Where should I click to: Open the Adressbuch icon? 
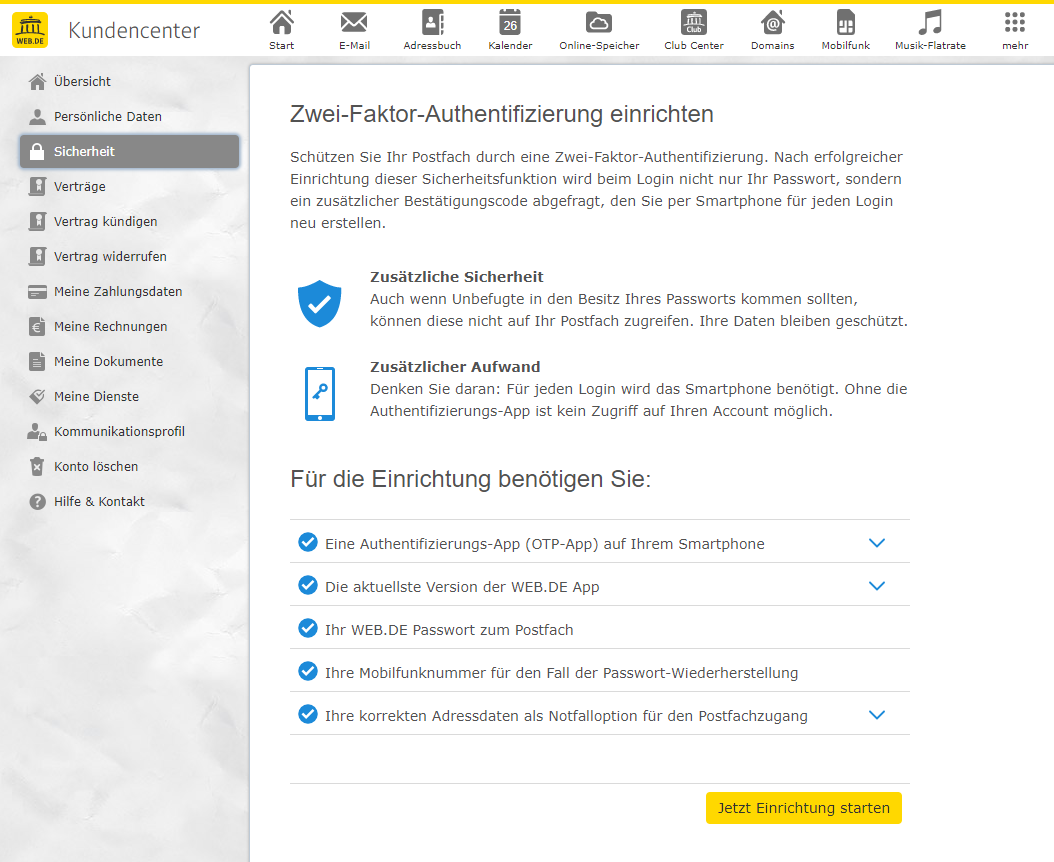(432, 23)
